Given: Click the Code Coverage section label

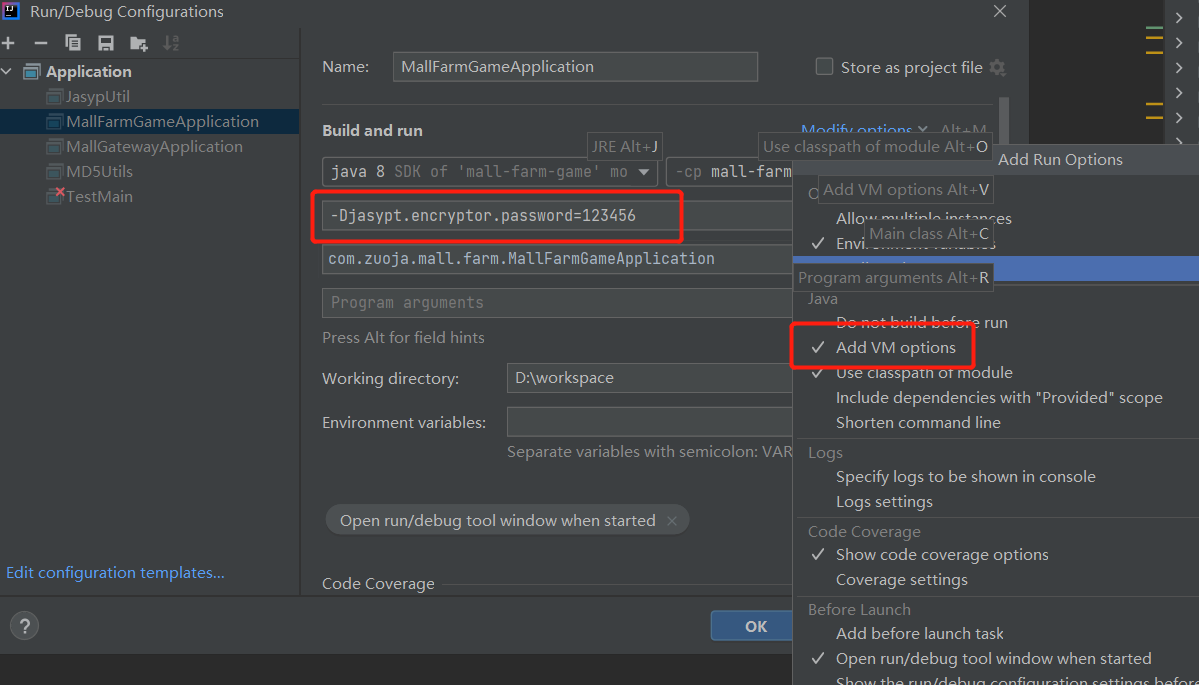Looking at the screenshot, I should pos(379,584).
